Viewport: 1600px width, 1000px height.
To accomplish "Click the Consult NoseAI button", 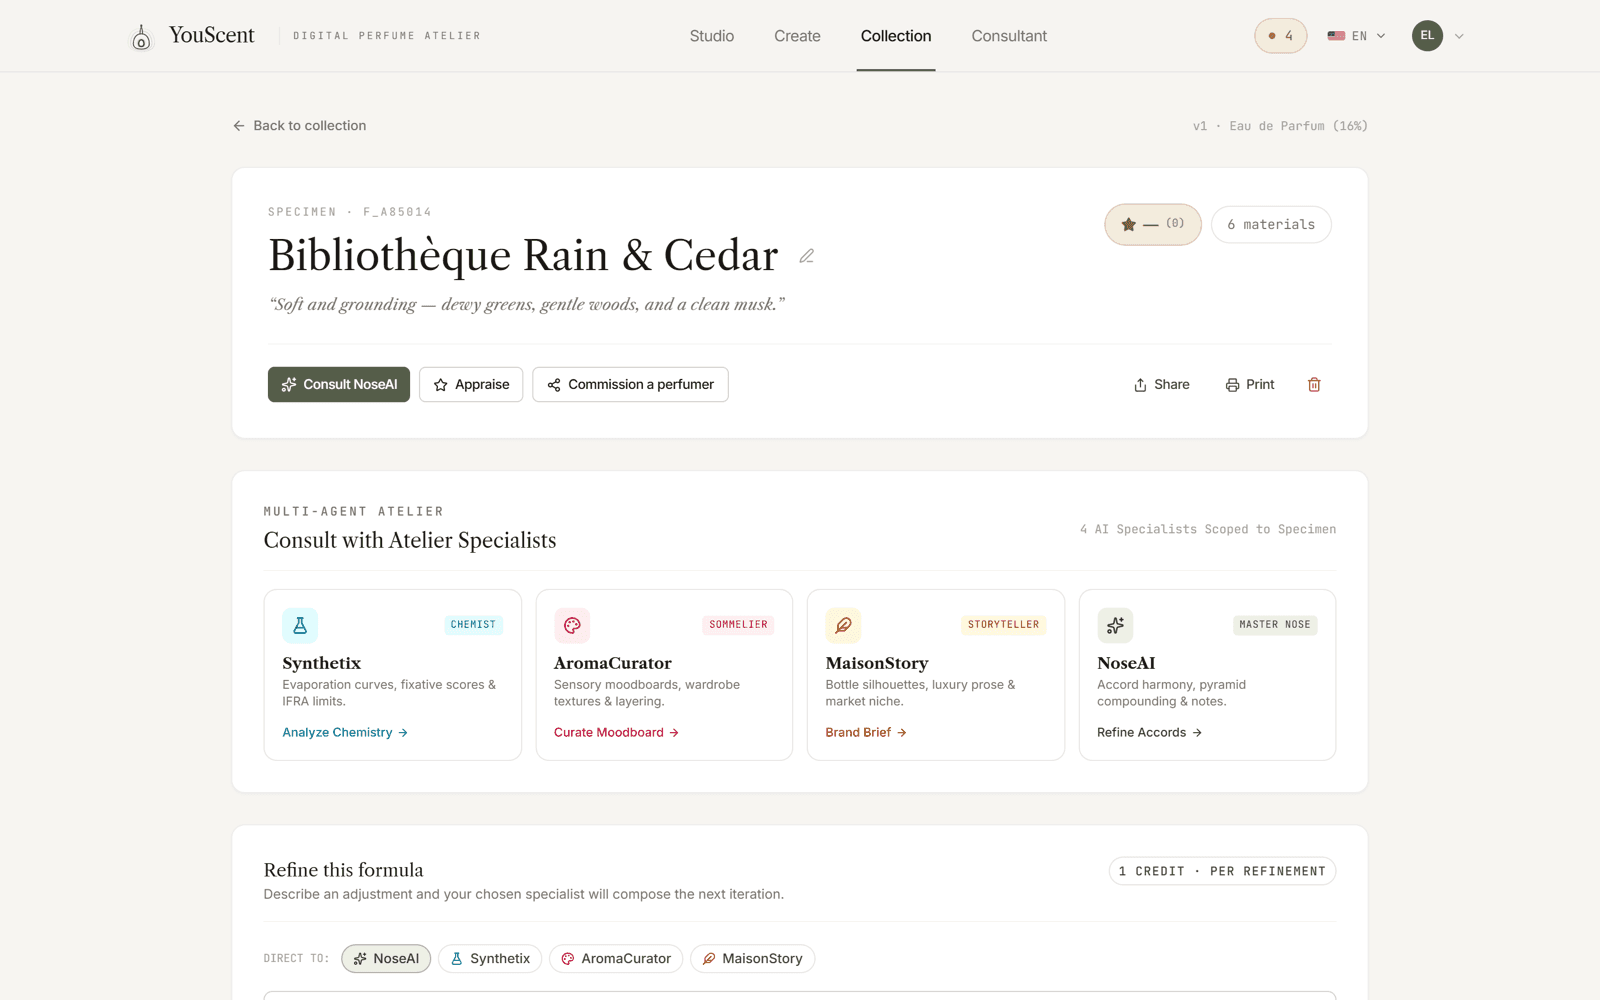I will 339,385.
